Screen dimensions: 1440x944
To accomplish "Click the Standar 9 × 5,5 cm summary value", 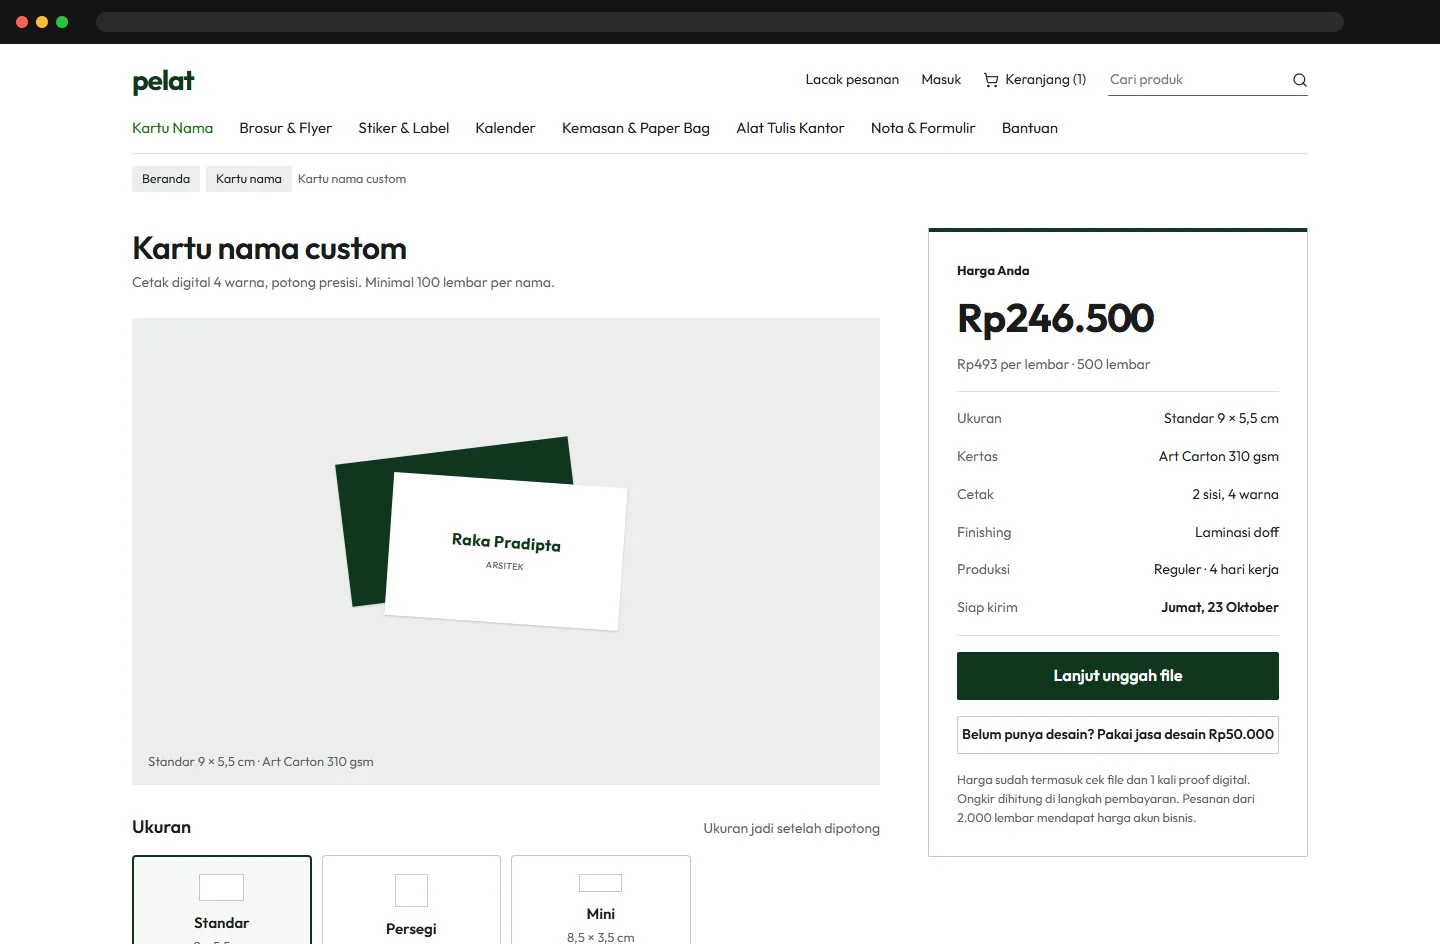I will pyautogui.click(x=1221, y=418).
